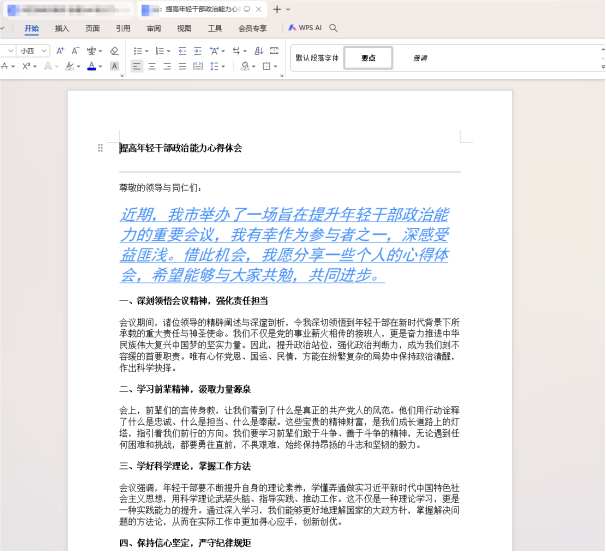
Task: Click heading 三、学好科学理论
Action: [185, 466]
